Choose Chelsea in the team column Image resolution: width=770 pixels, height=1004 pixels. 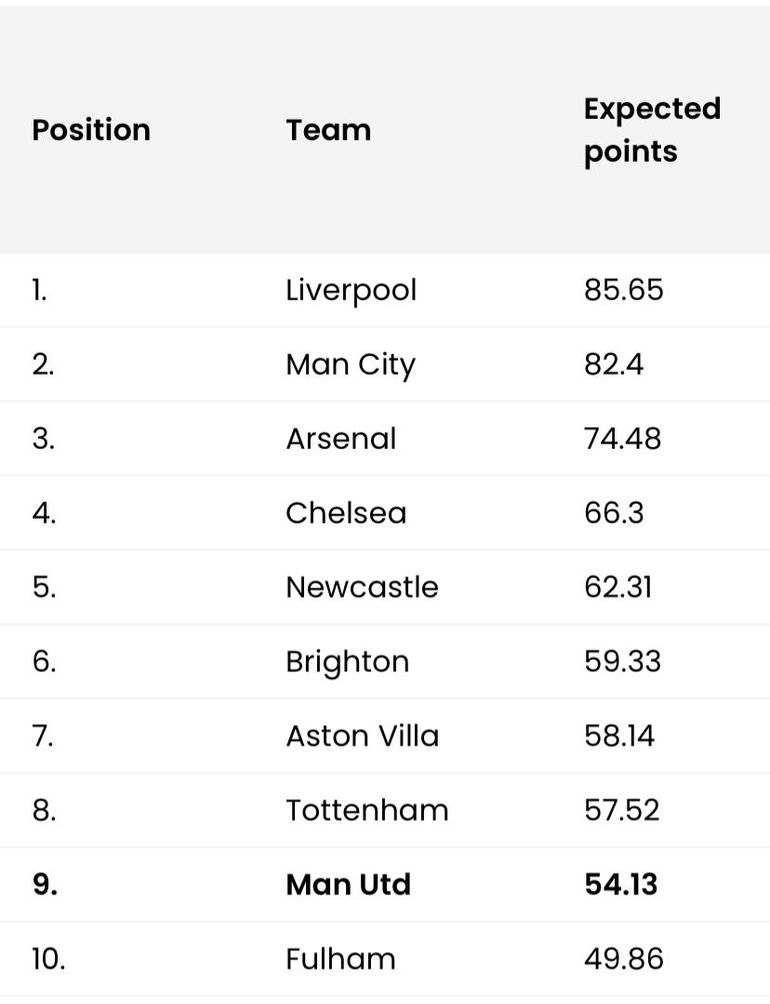pyautogui.click(x=346, y=513)
